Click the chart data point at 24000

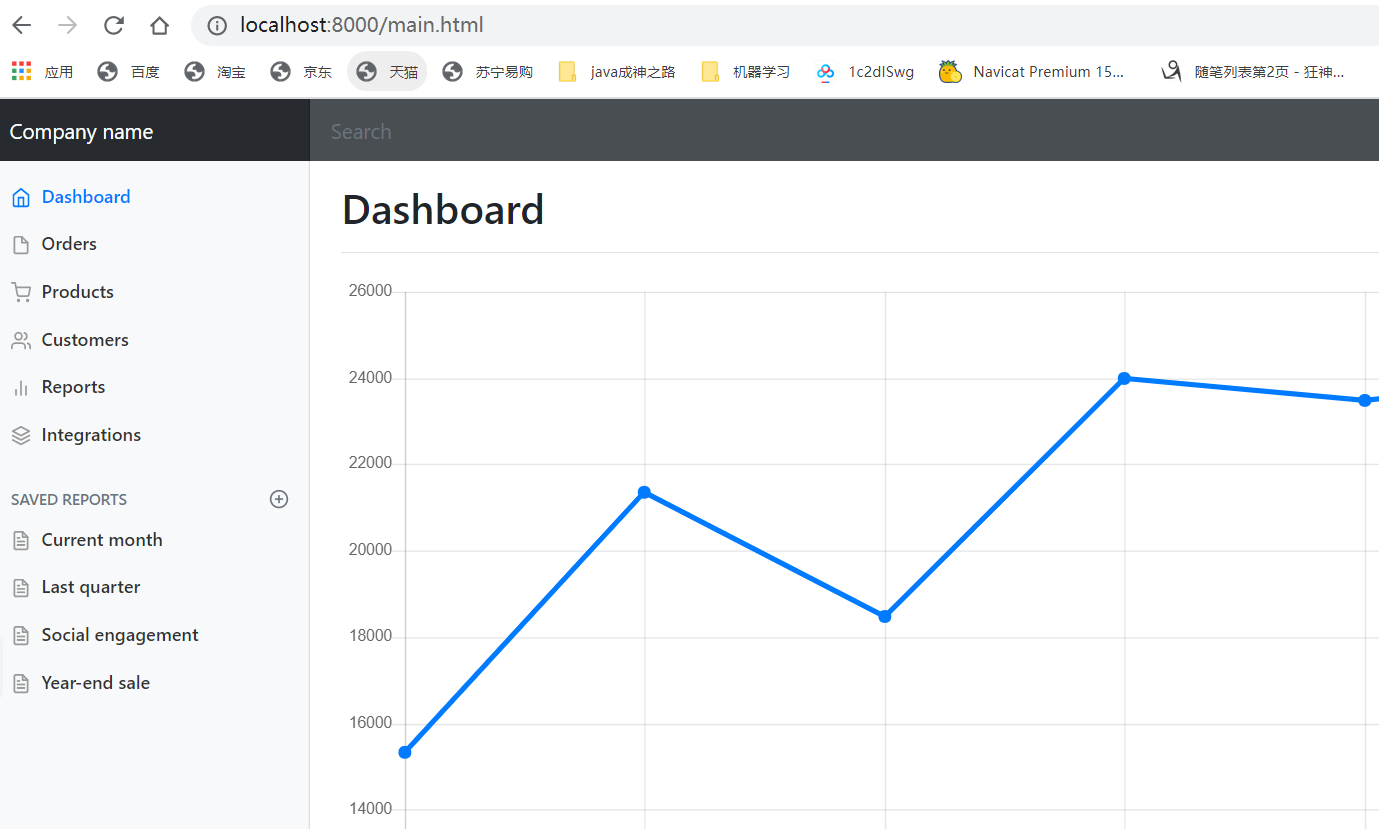(x=1124, y=378)
